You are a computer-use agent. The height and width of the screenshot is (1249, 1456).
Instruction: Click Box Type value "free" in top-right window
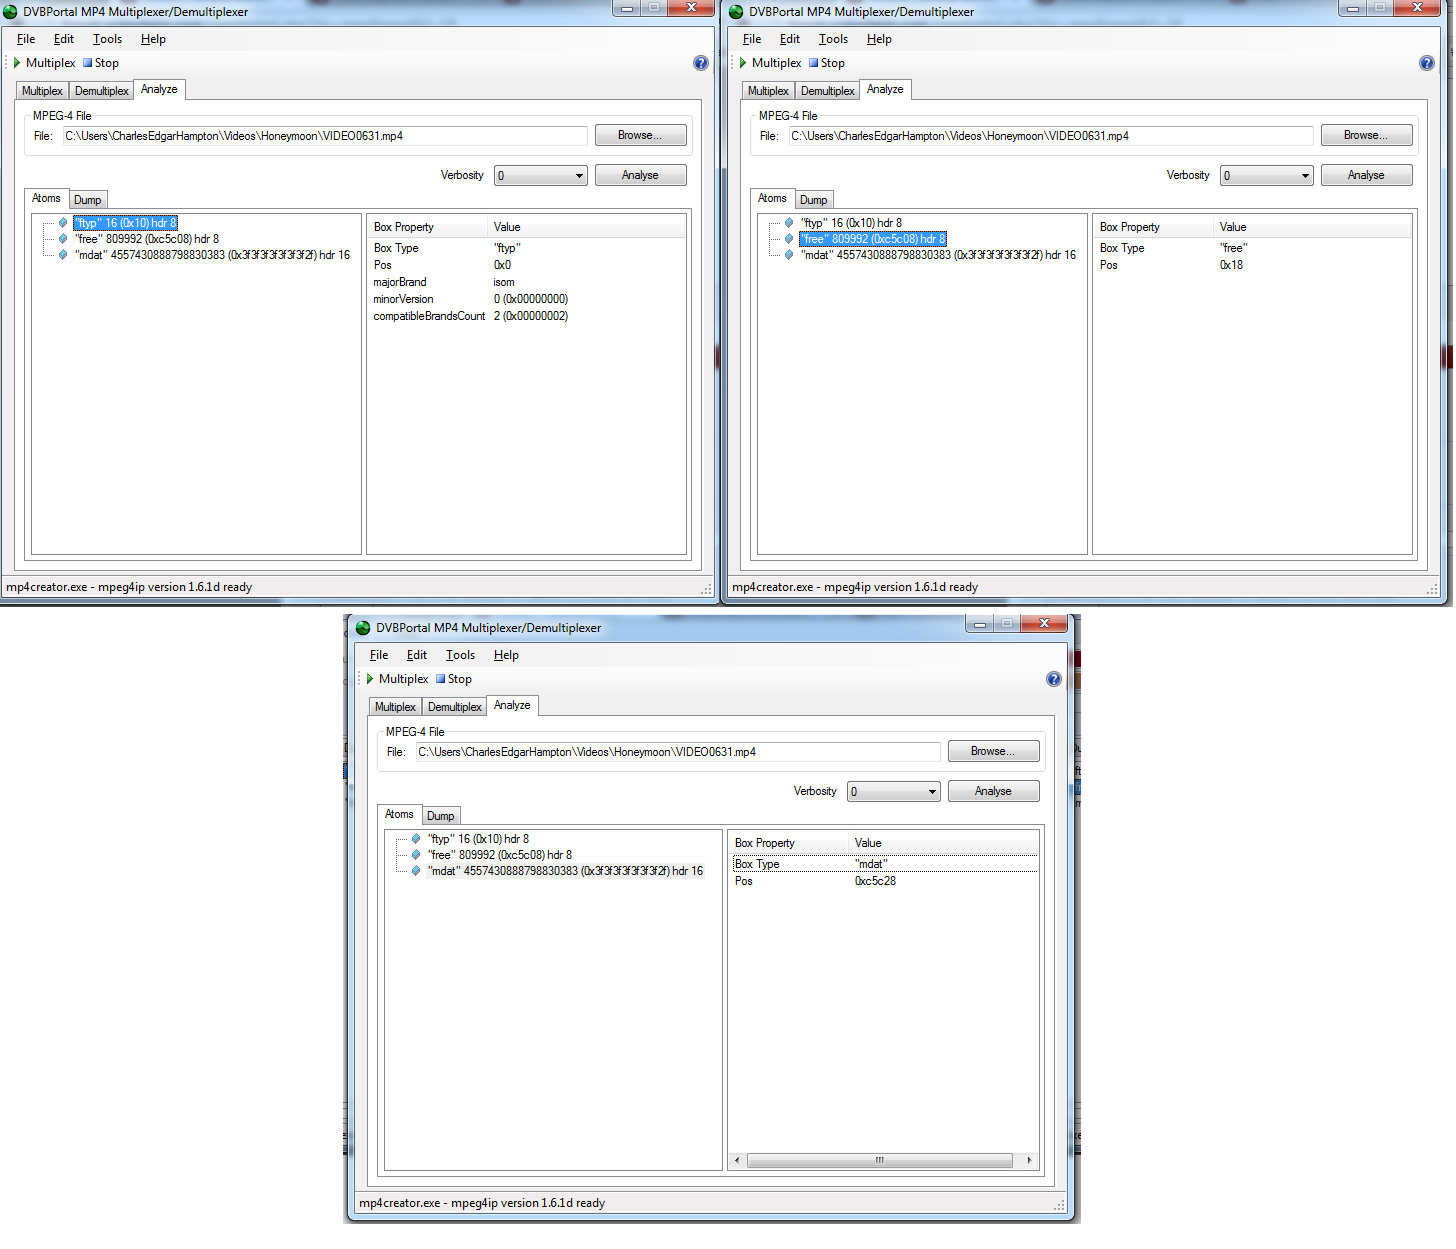(x=1233, y=248)
